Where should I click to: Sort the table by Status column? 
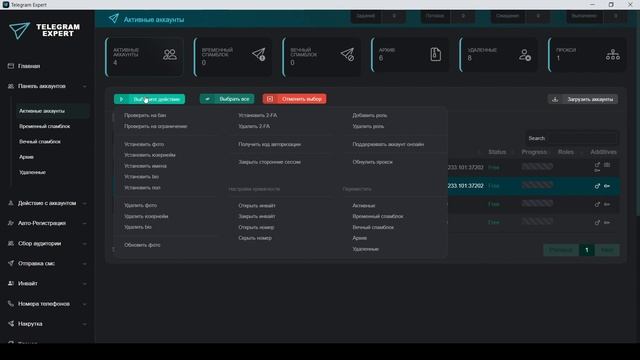tap(497, 152)
